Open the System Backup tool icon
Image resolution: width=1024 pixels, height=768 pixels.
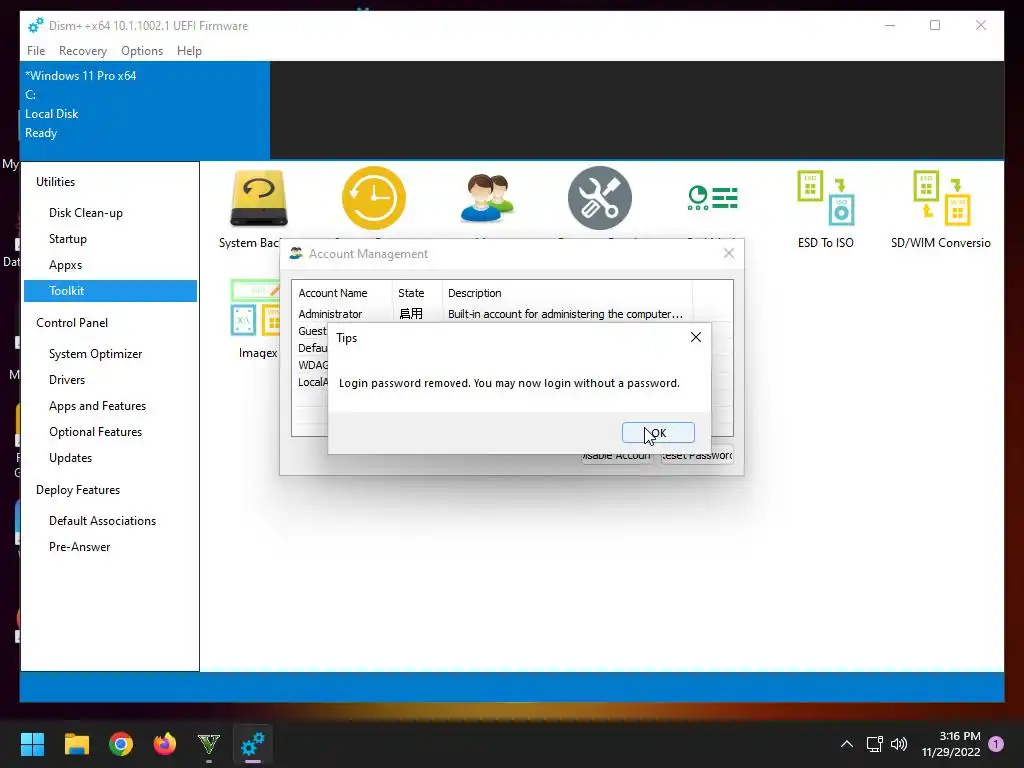click(259, 199)
